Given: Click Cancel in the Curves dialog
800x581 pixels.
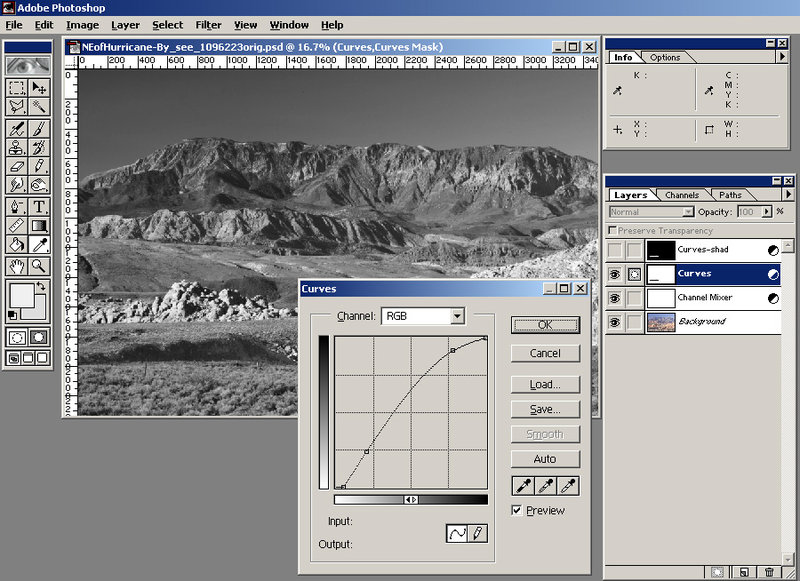Looking at the screenshot, I should point(545,353).
